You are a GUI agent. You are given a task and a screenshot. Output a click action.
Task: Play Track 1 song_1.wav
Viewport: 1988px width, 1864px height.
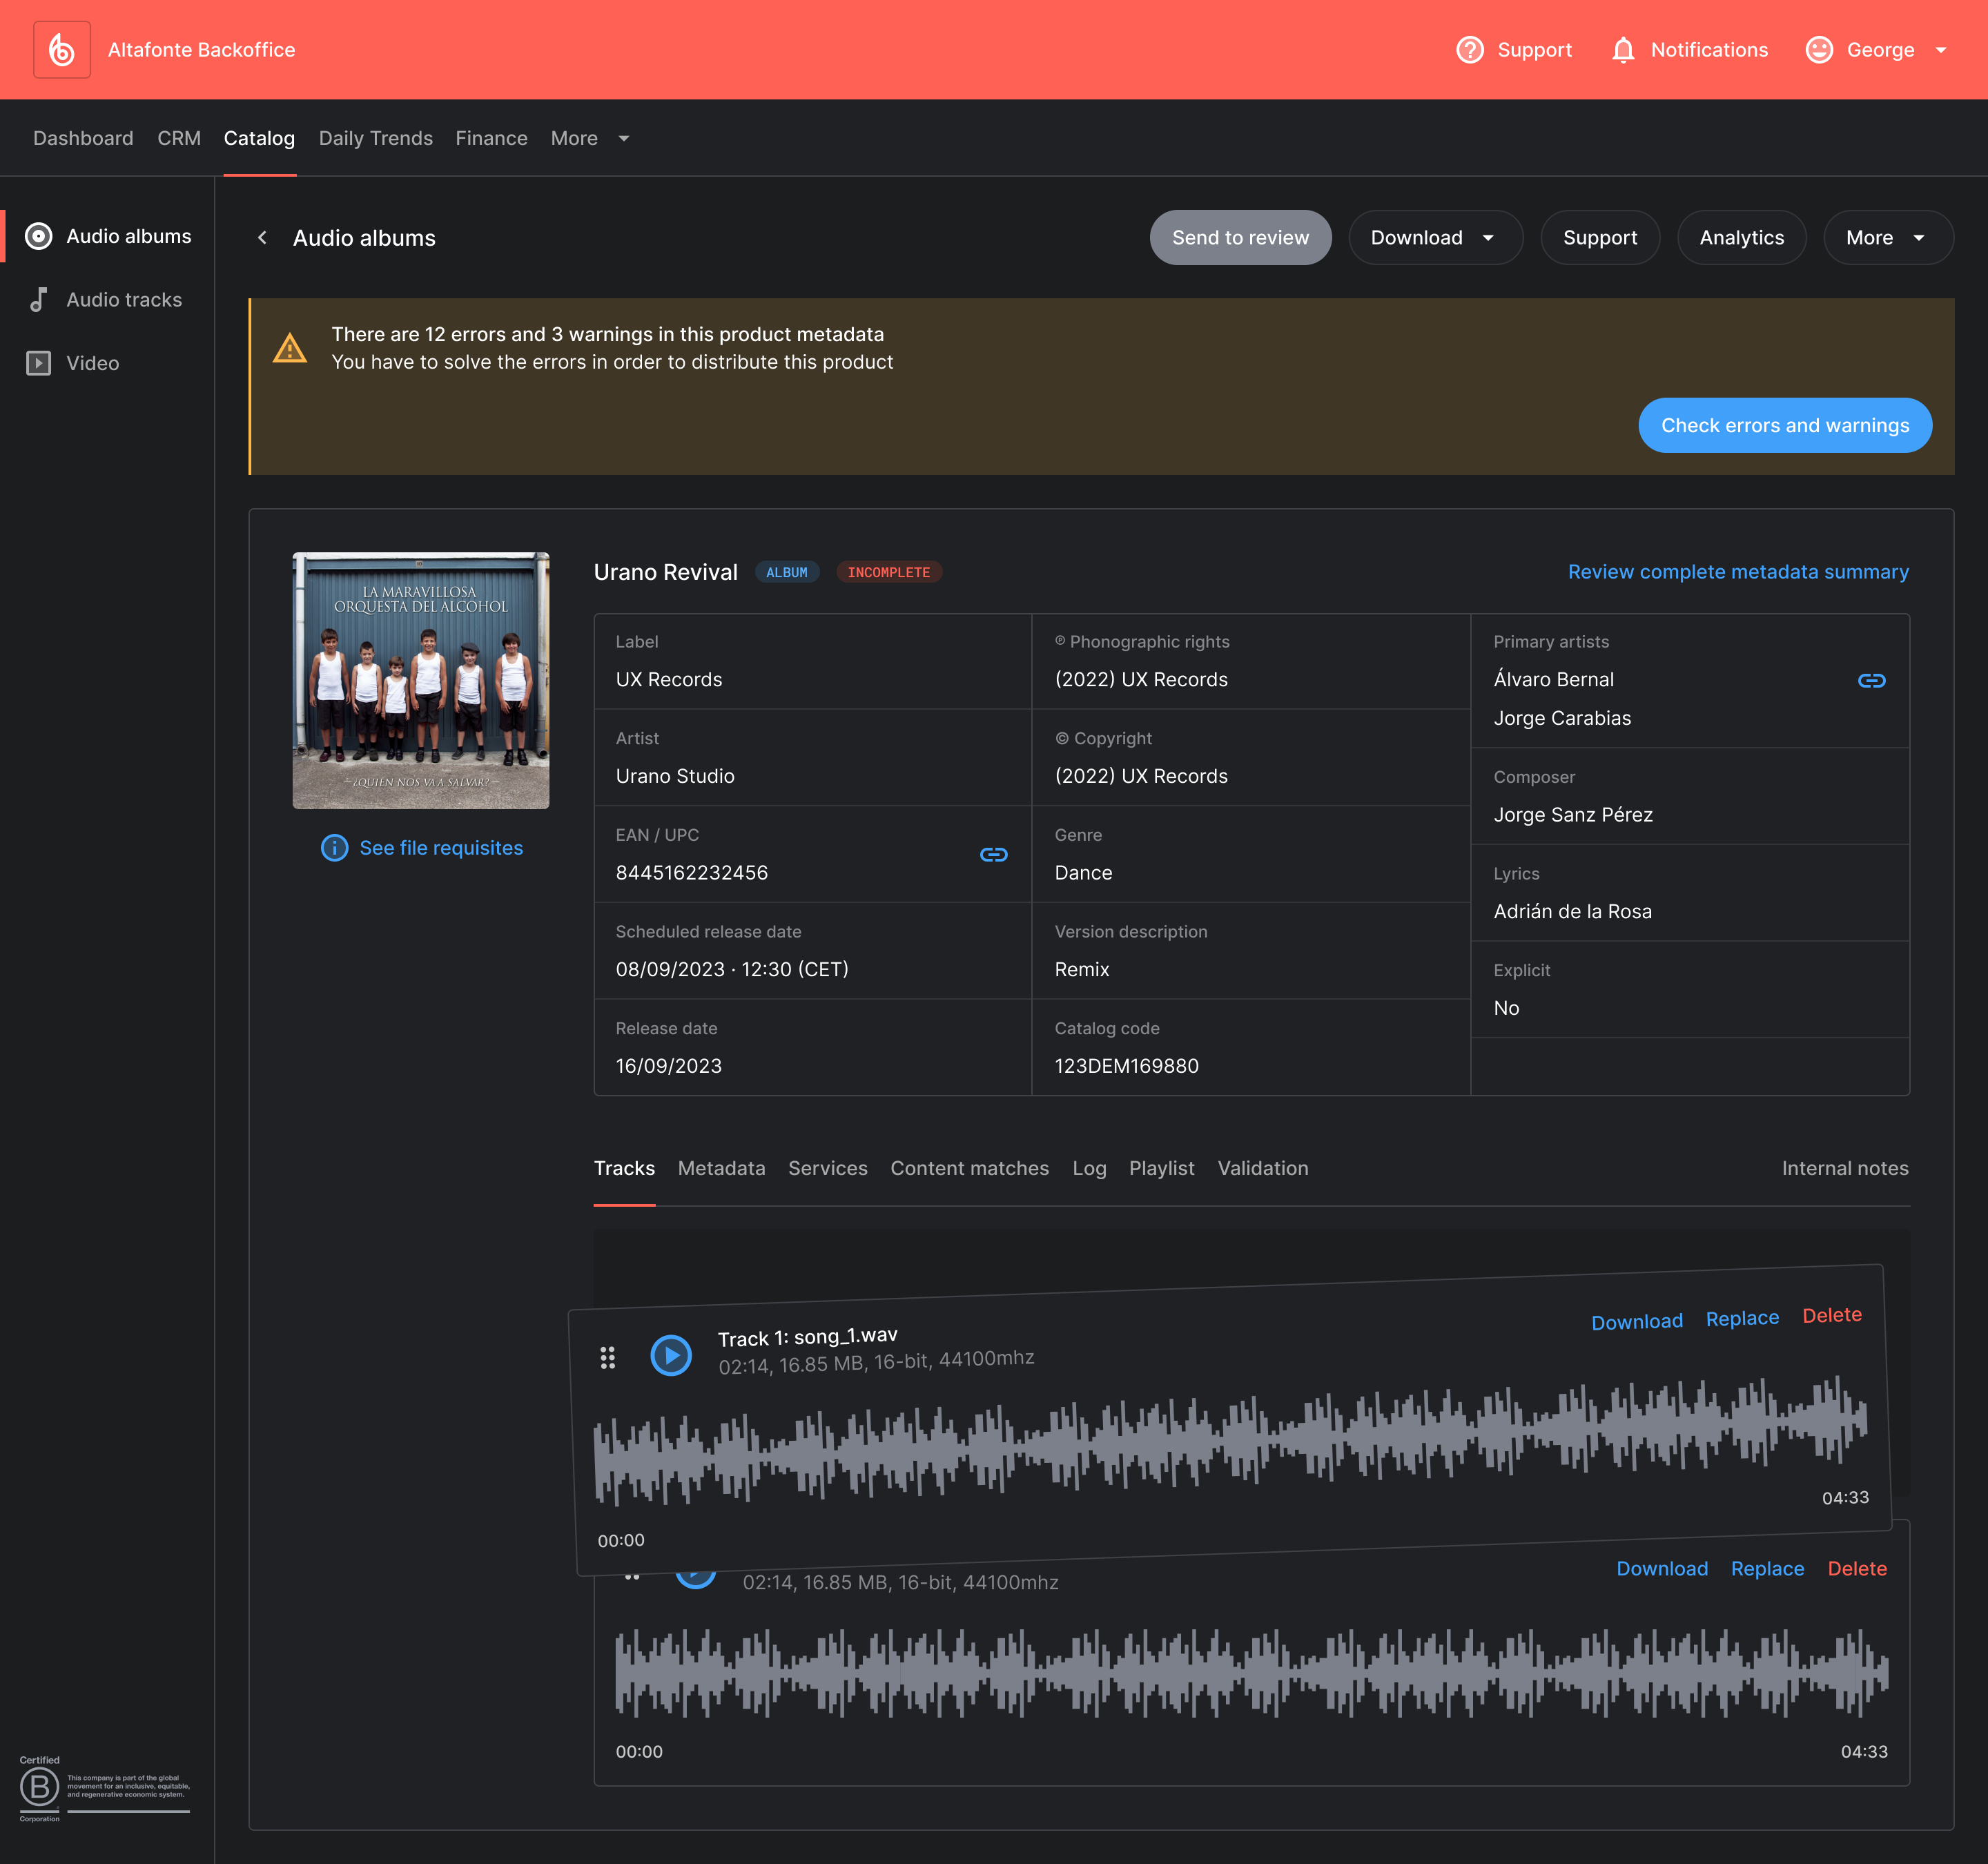(x=671, y=1355)
